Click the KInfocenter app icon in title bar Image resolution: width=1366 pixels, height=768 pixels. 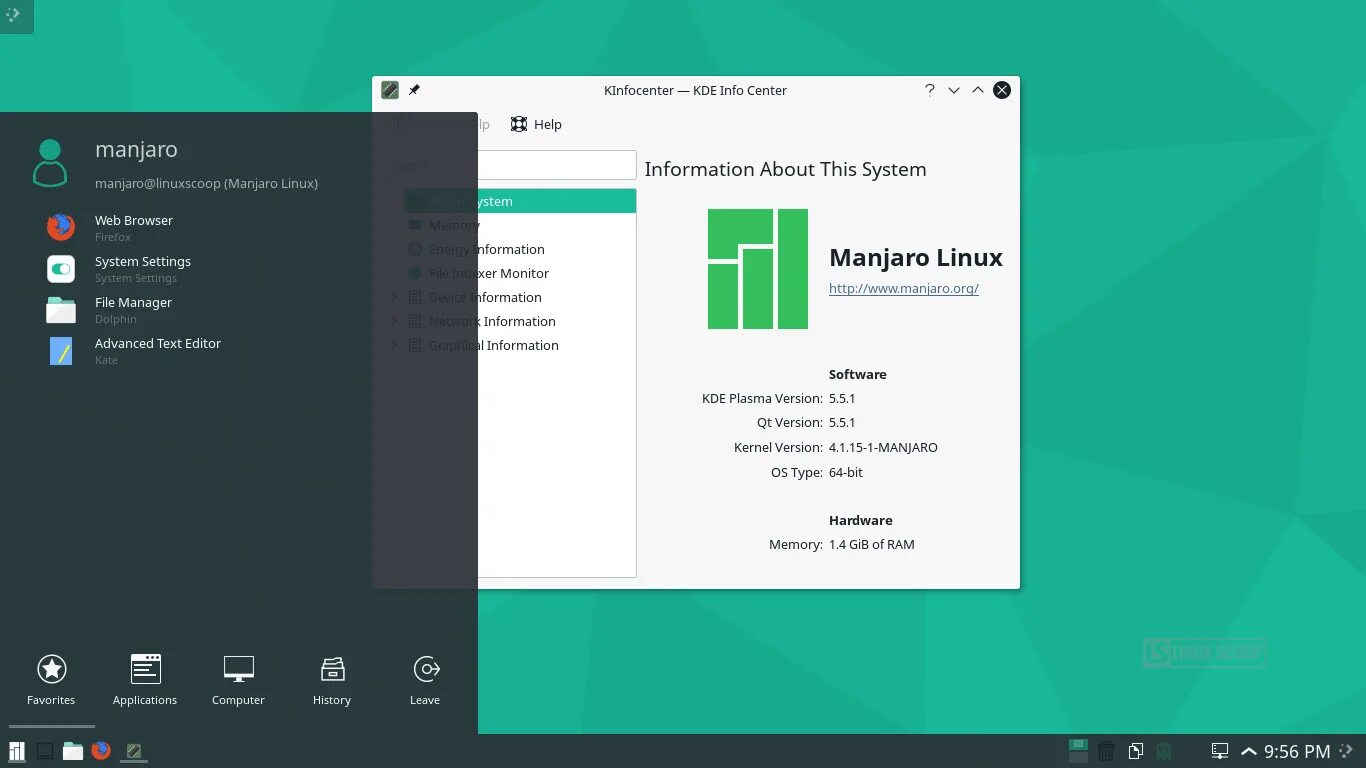pyautogui.click(x=390, y=90)
